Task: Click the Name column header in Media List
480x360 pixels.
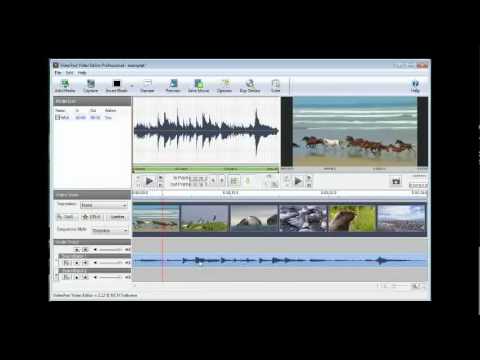Action: (60, 110)
